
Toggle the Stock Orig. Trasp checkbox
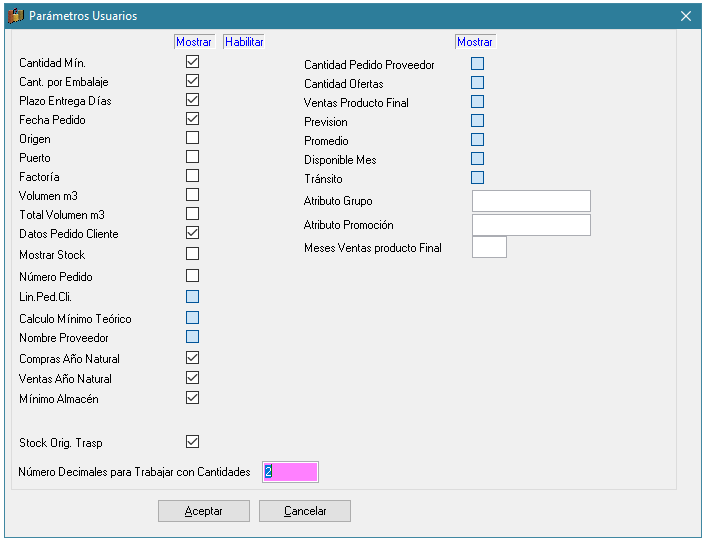coord(192,442)
